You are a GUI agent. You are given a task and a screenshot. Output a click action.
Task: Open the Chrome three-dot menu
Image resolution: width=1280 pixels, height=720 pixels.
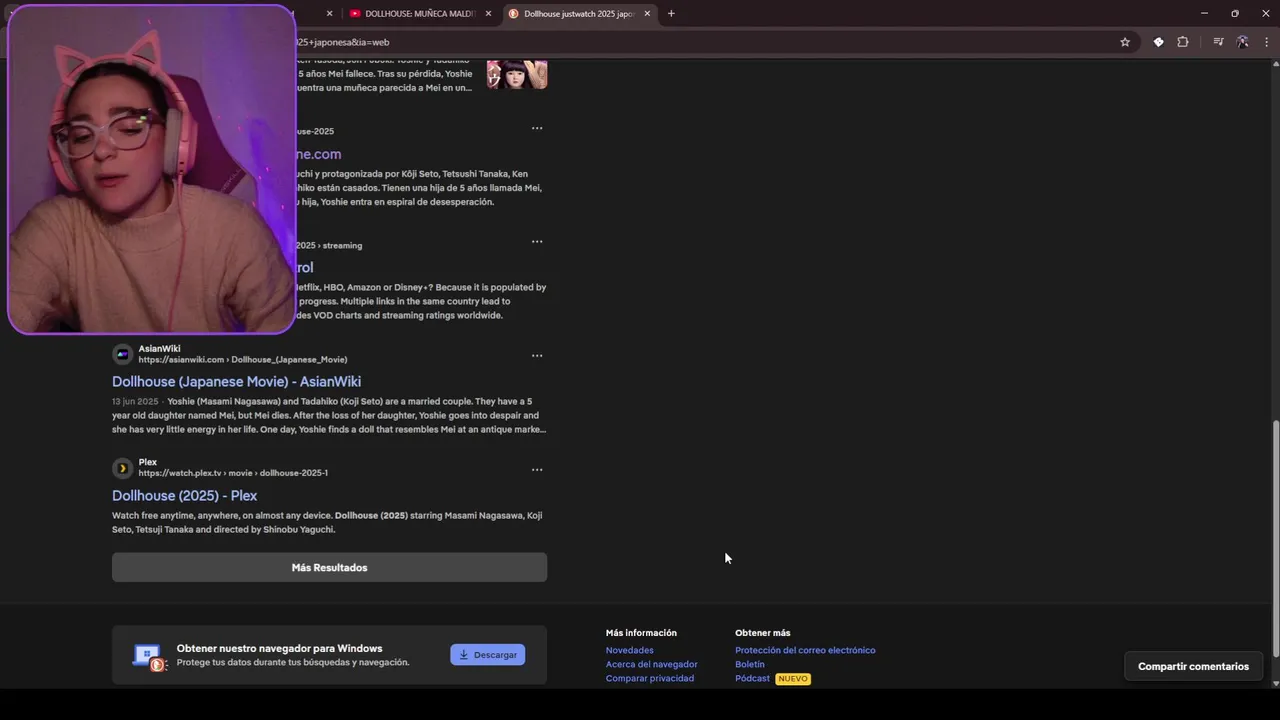[x=1266, y=42]
